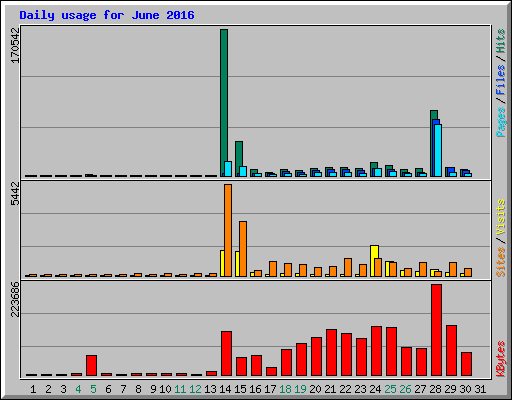Select the cyan Pages bar for day 14

(228, 169)
